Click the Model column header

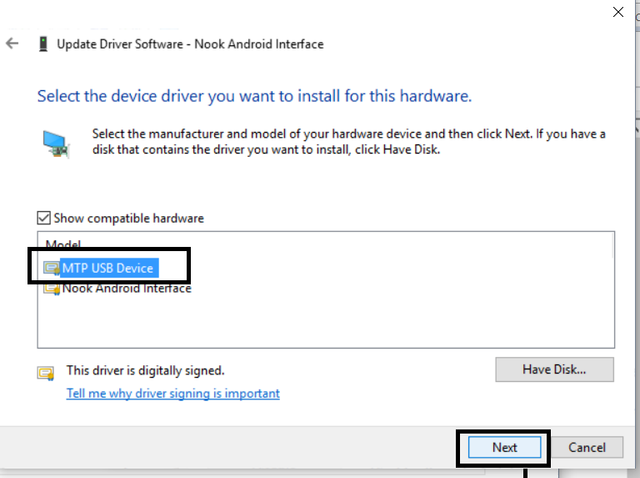[63, 244]
